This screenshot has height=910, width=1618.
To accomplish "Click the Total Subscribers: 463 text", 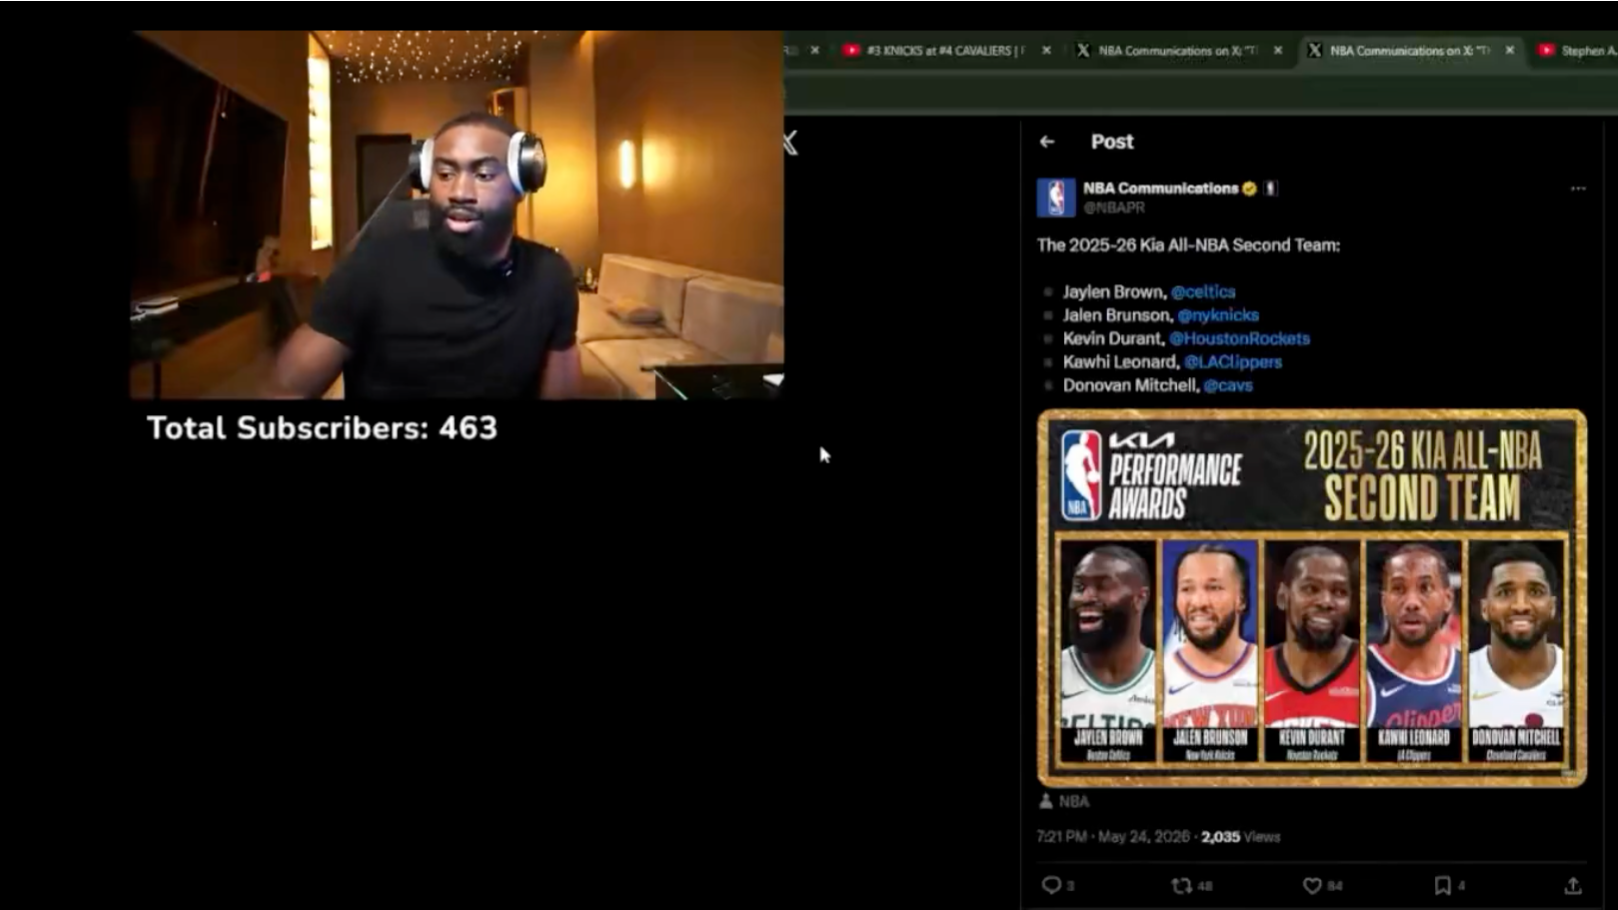I will 322,428.
